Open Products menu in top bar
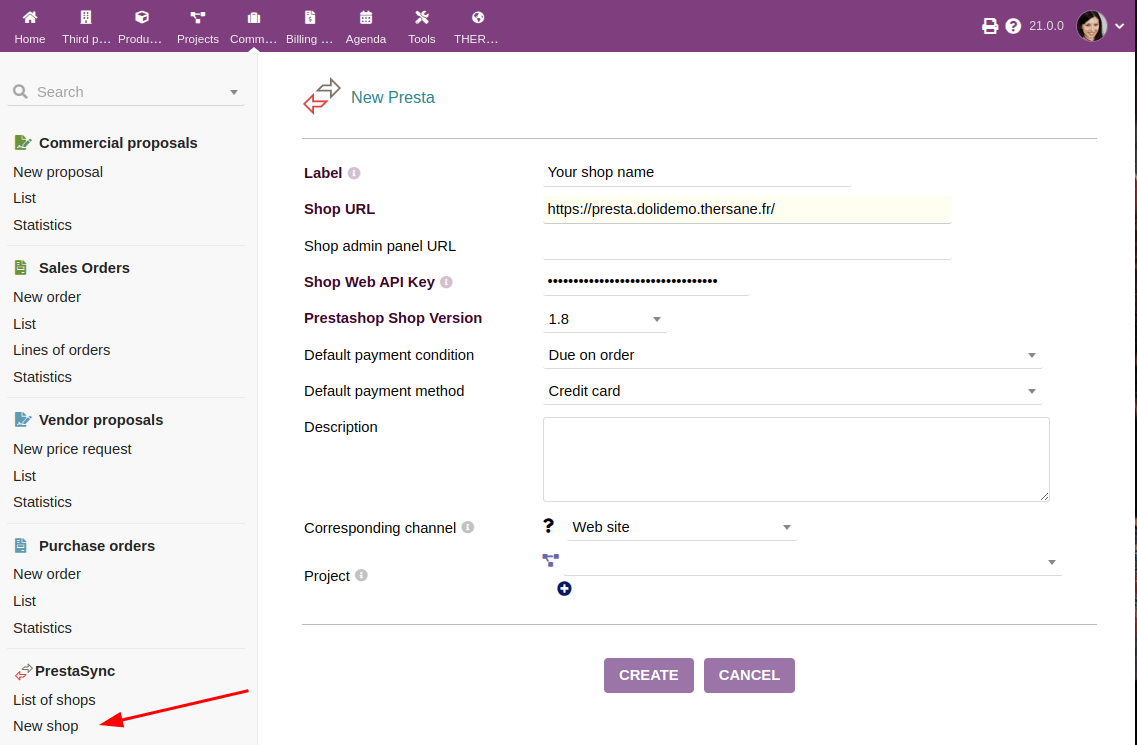 (x=141, y=27)
